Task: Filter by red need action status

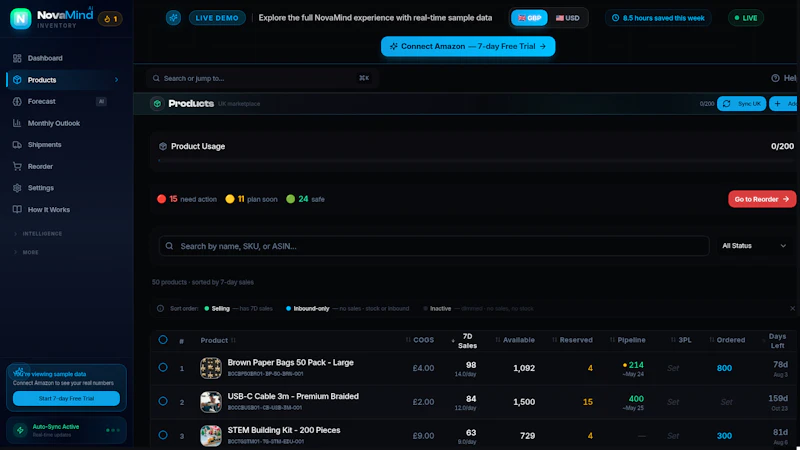Action: pos(187,199)
